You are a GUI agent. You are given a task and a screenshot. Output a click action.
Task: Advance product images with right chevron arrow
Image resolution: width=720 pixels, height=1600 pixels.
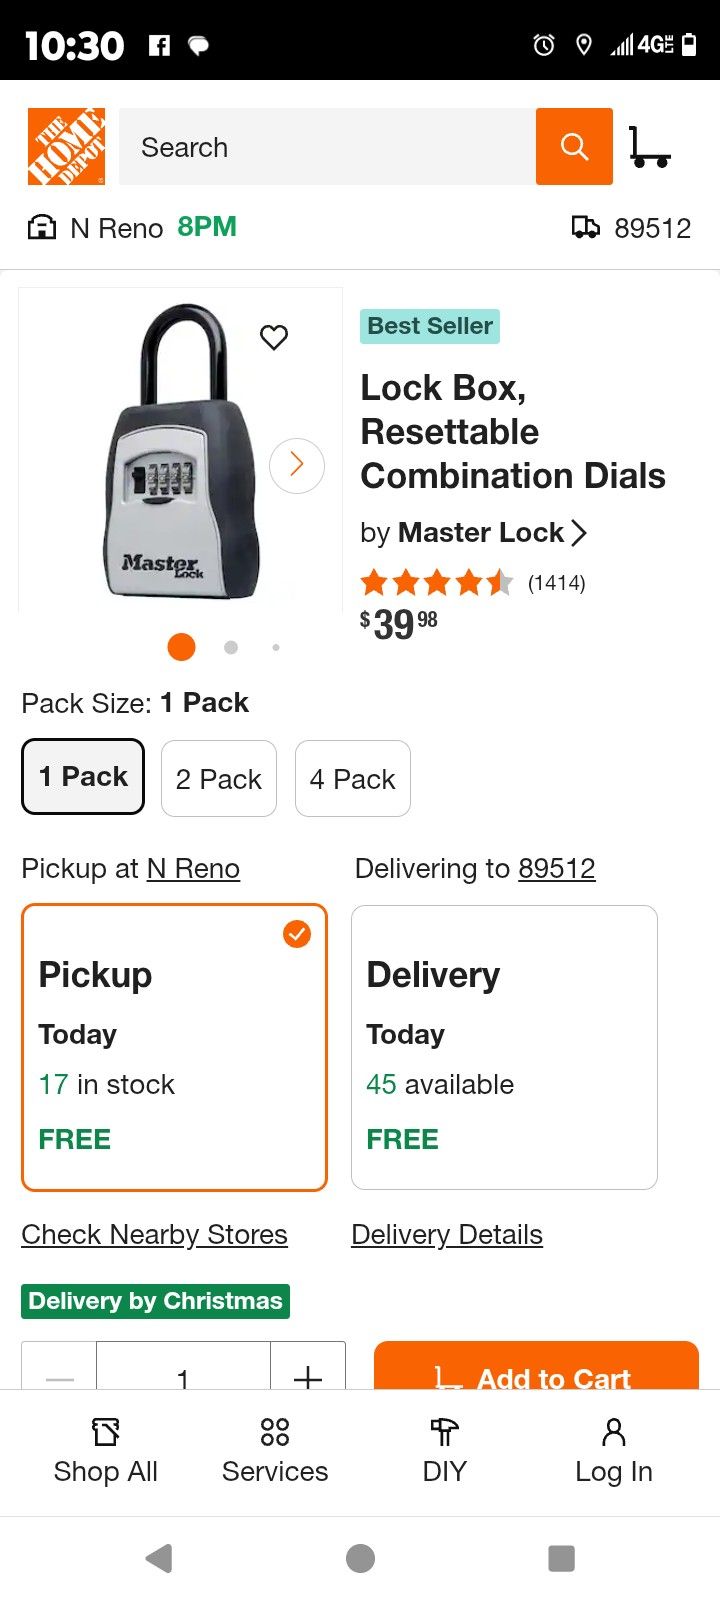pyautogui.click(x=296, y=465)
